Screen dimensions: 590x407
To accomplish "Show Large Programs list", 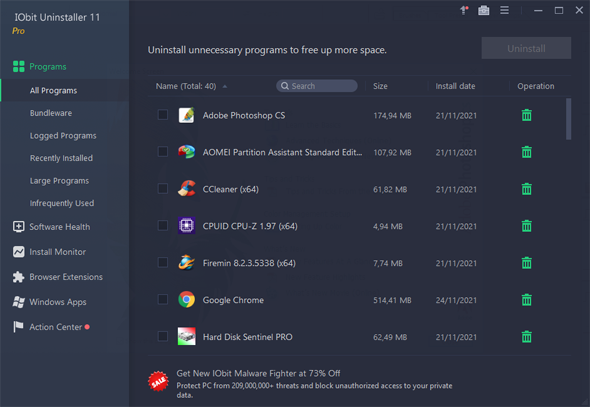I will point(59,181).
